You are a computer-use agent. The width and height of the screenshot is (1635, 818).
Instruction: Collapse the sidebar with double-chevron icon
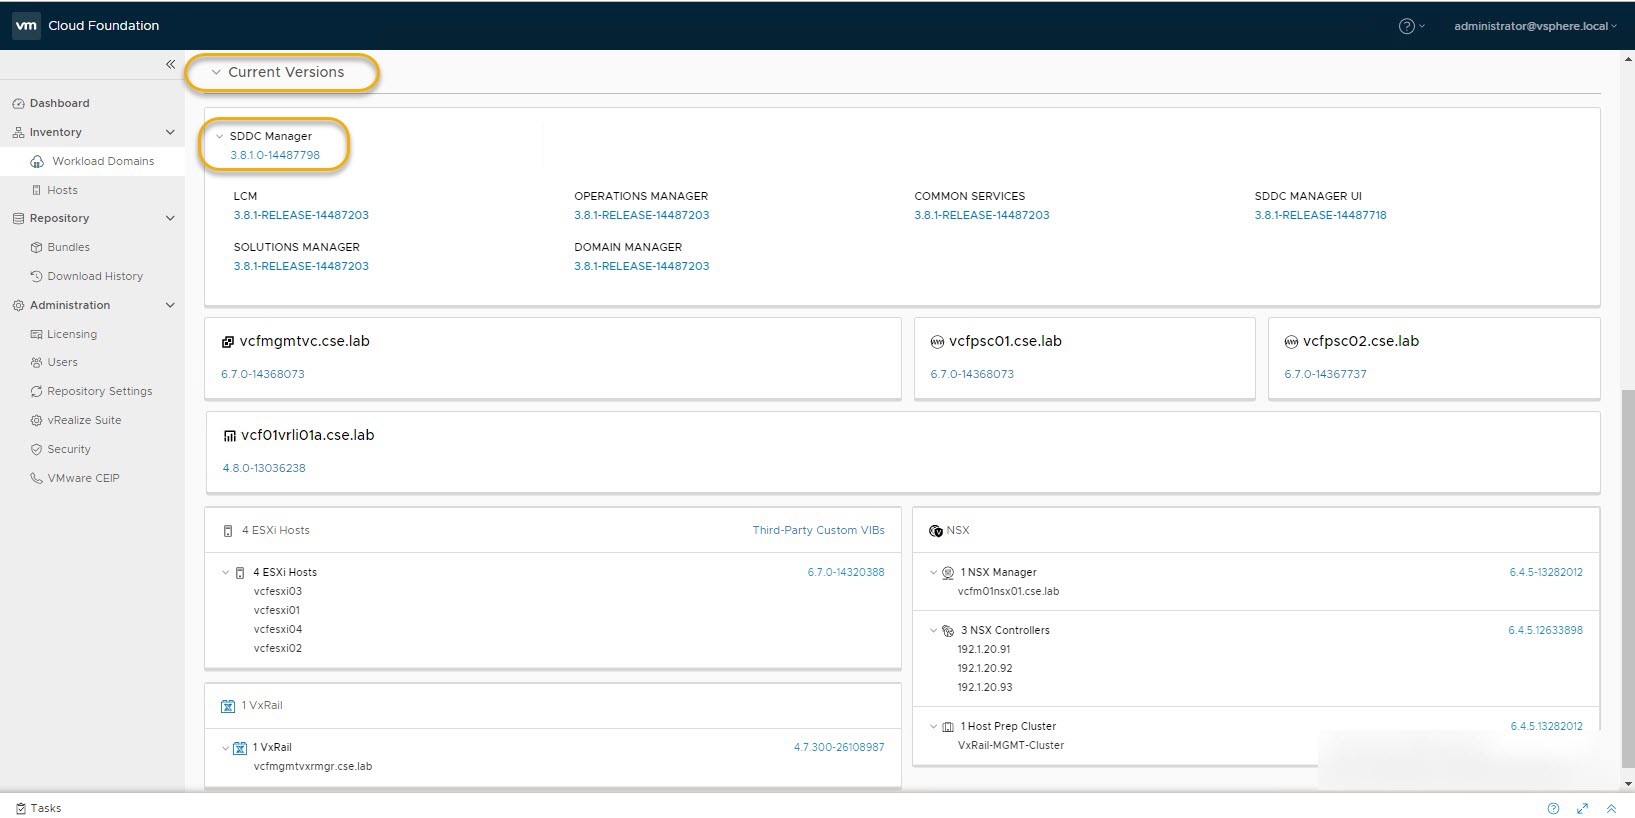(x=170, y=64)
